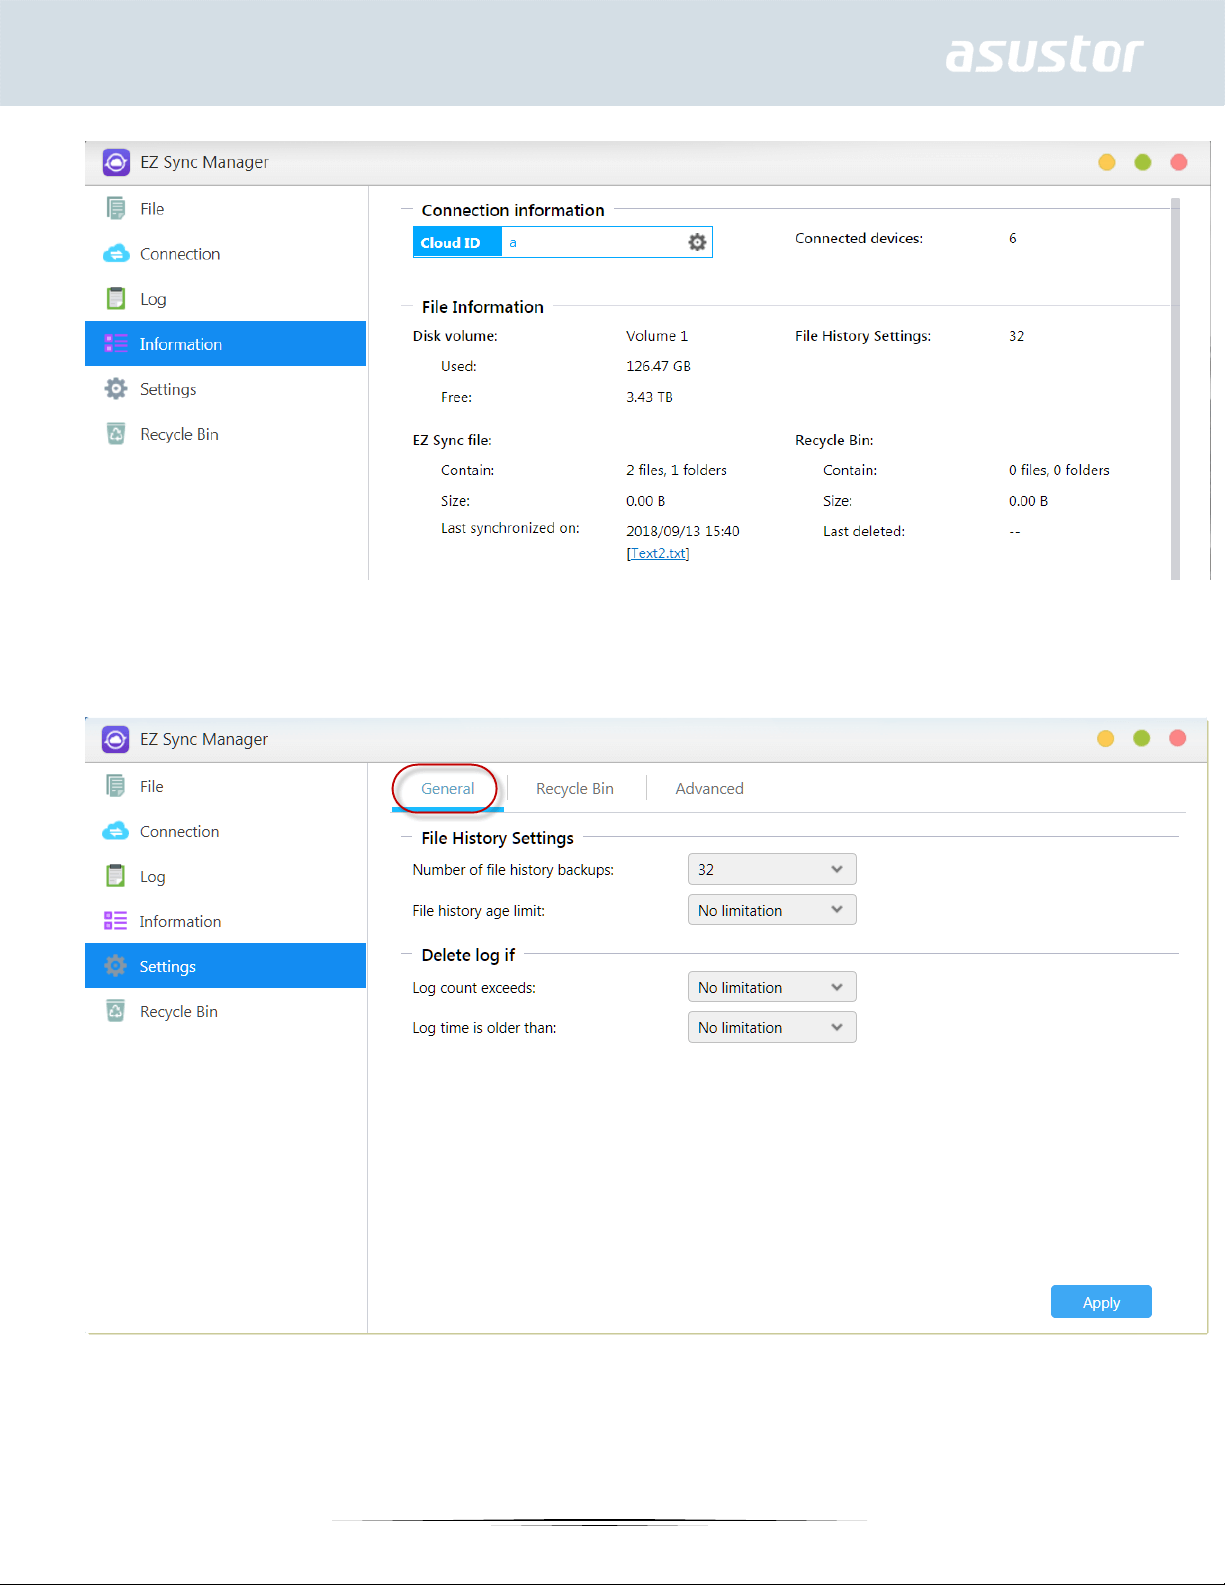Screen dimensions: 1225x1585
Task: Click the "2018/09/13 15:40" sync date
Action: 683,531
